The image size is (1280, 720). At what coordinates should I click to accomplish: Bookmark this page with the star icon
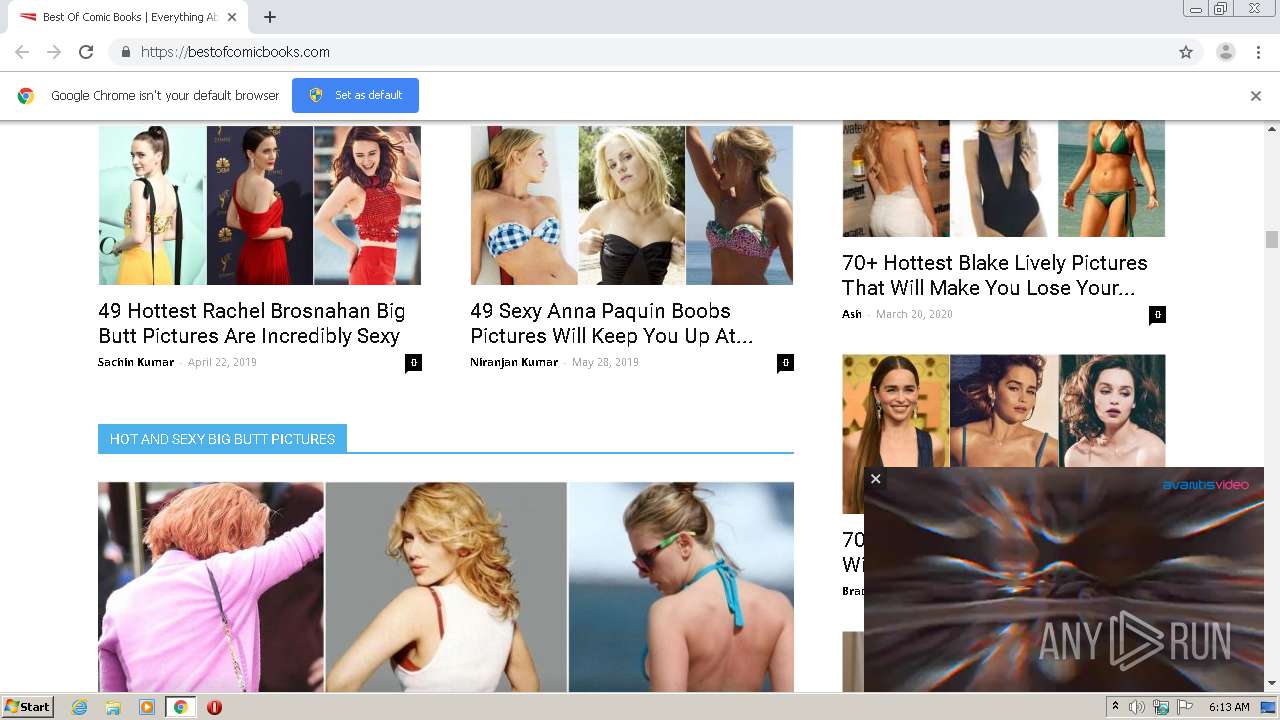click(1186, 52)
